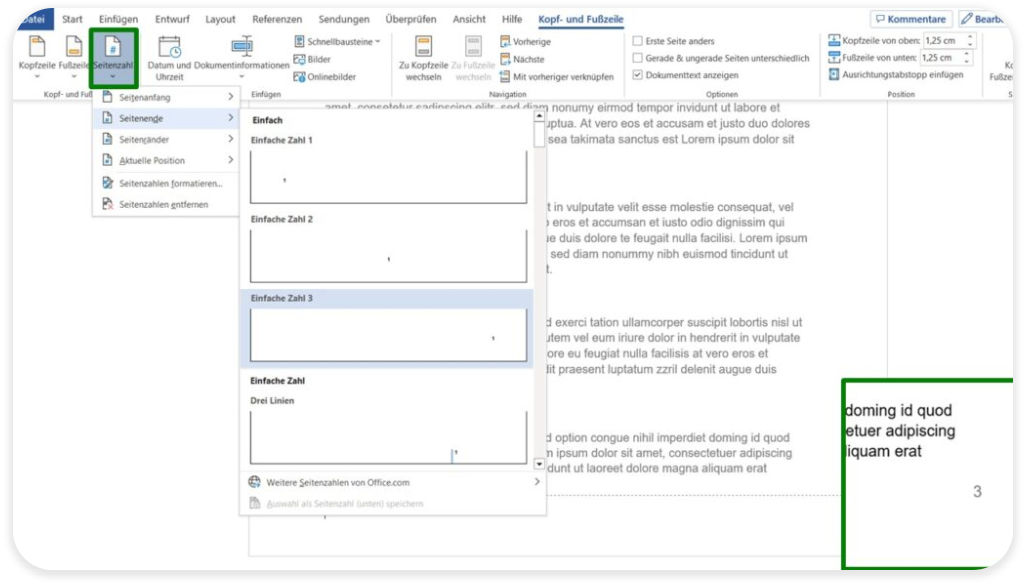Switch to the Layout tab
This screenshot has height=586, width=1026.
pos(220,19)
